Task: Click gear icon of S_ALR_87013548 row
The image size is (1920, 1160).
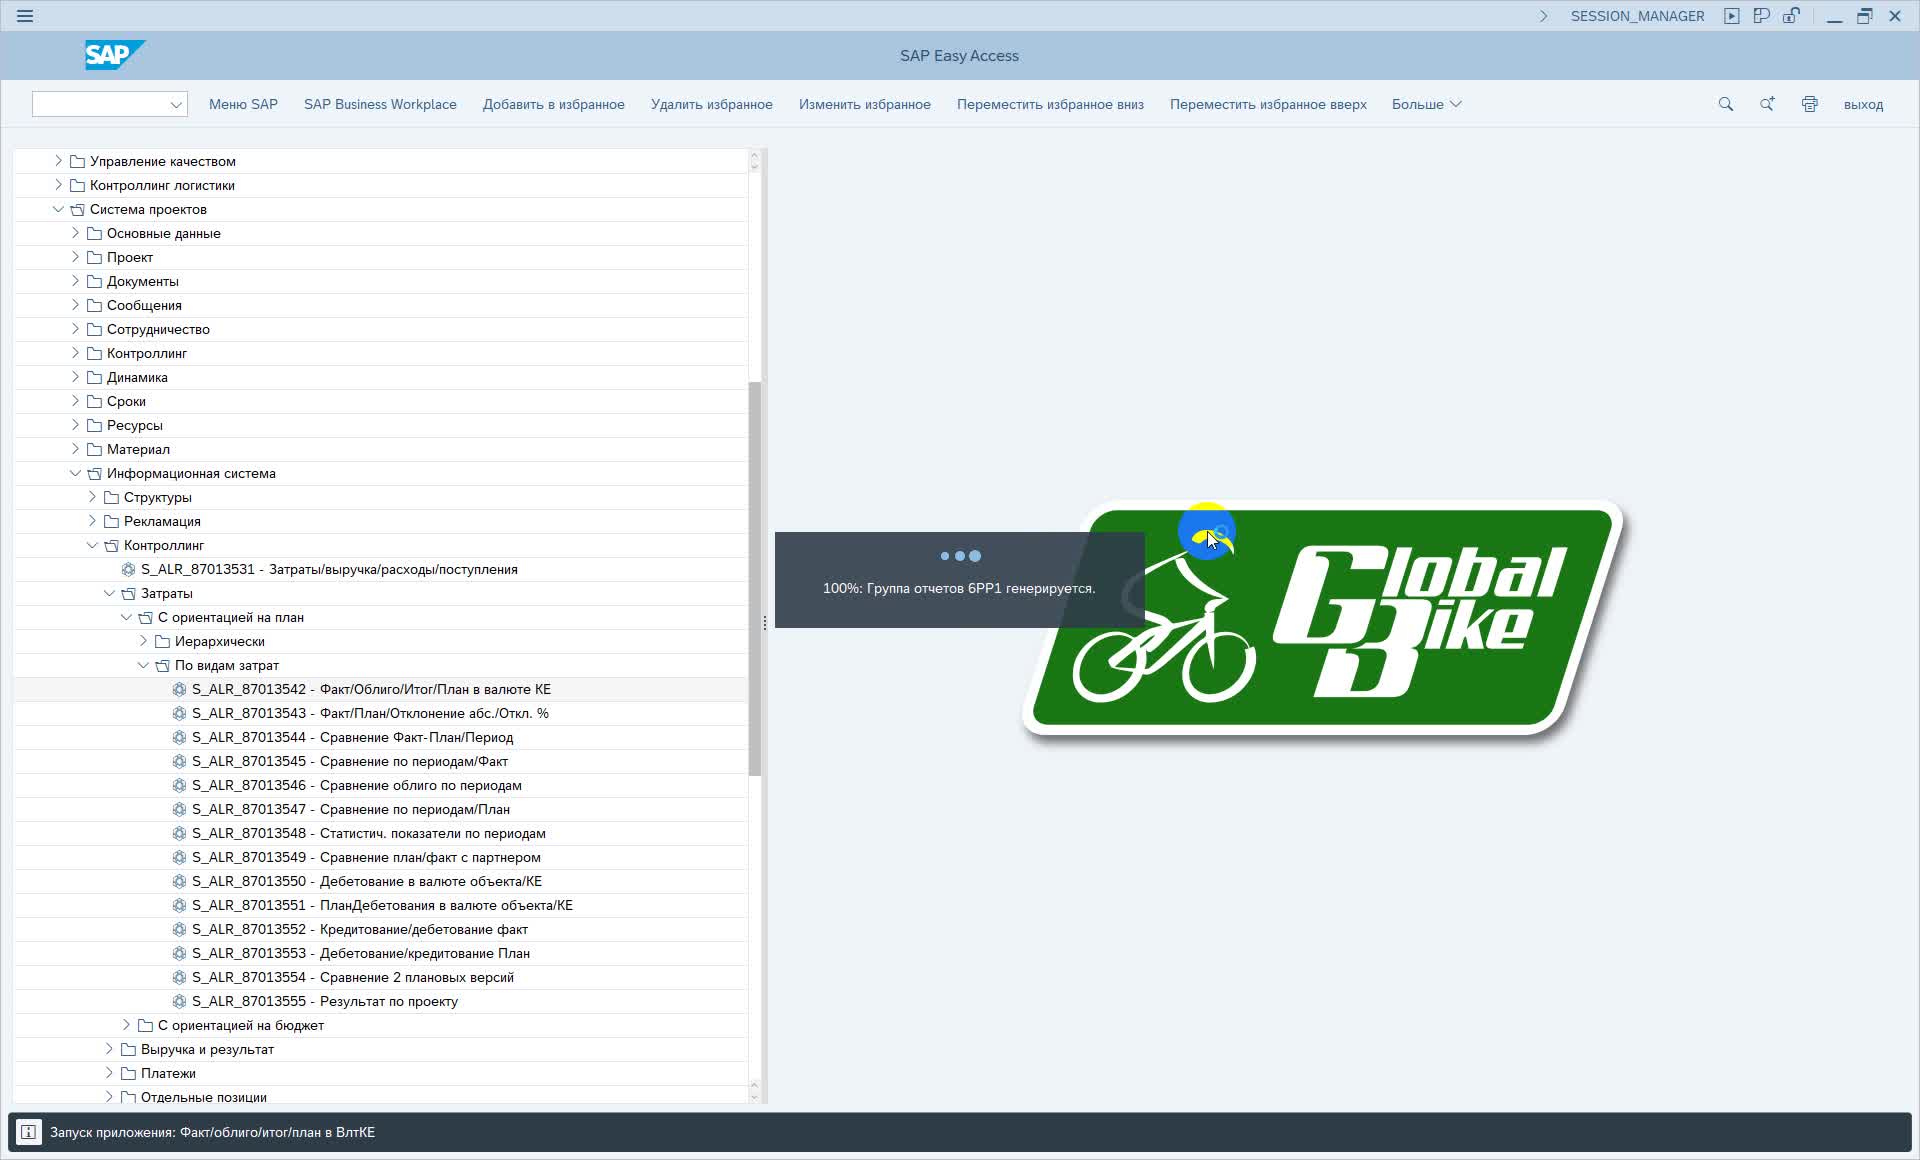Action: click(180, 833)
